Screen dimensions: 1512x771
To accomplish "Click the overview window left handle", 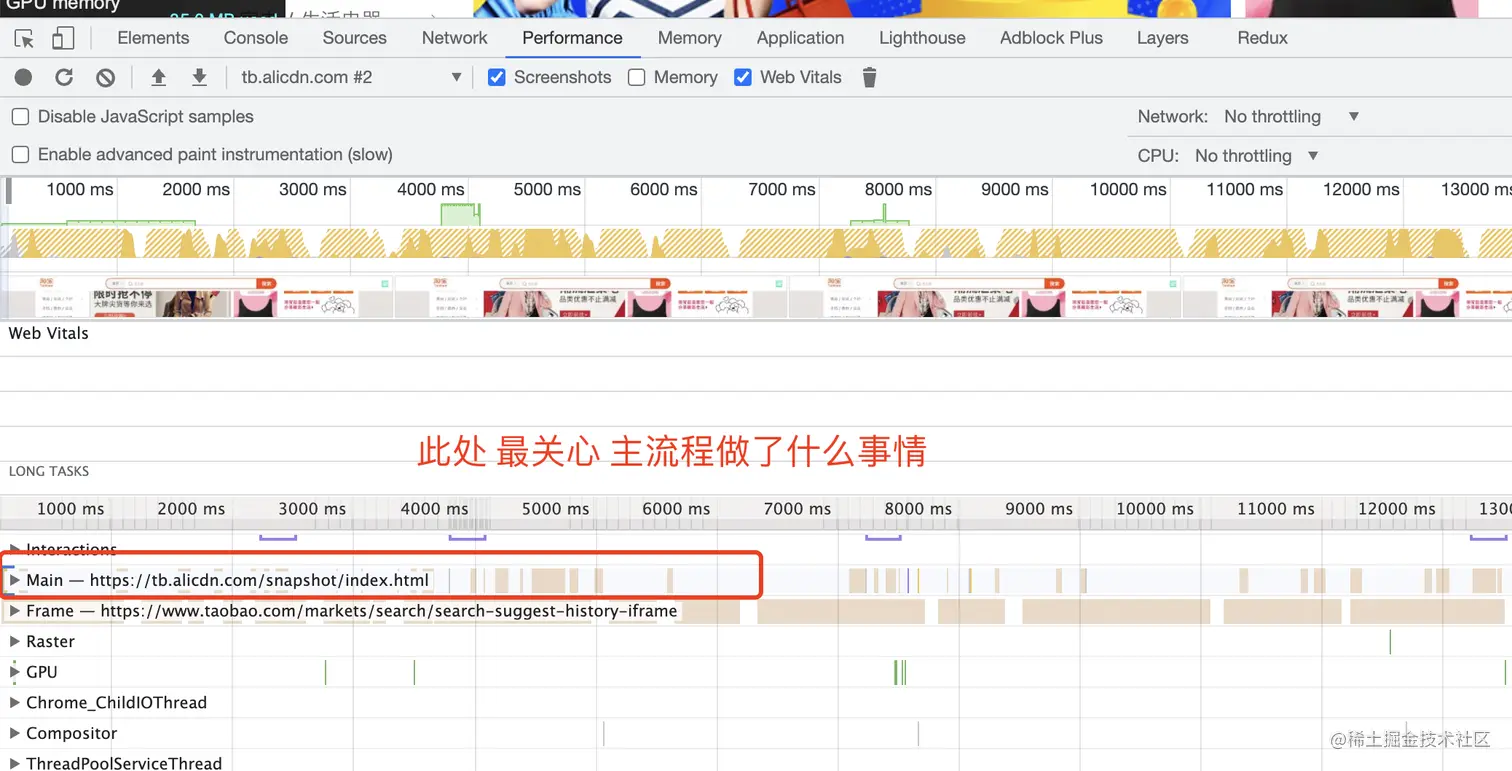I will click(9, 189).
